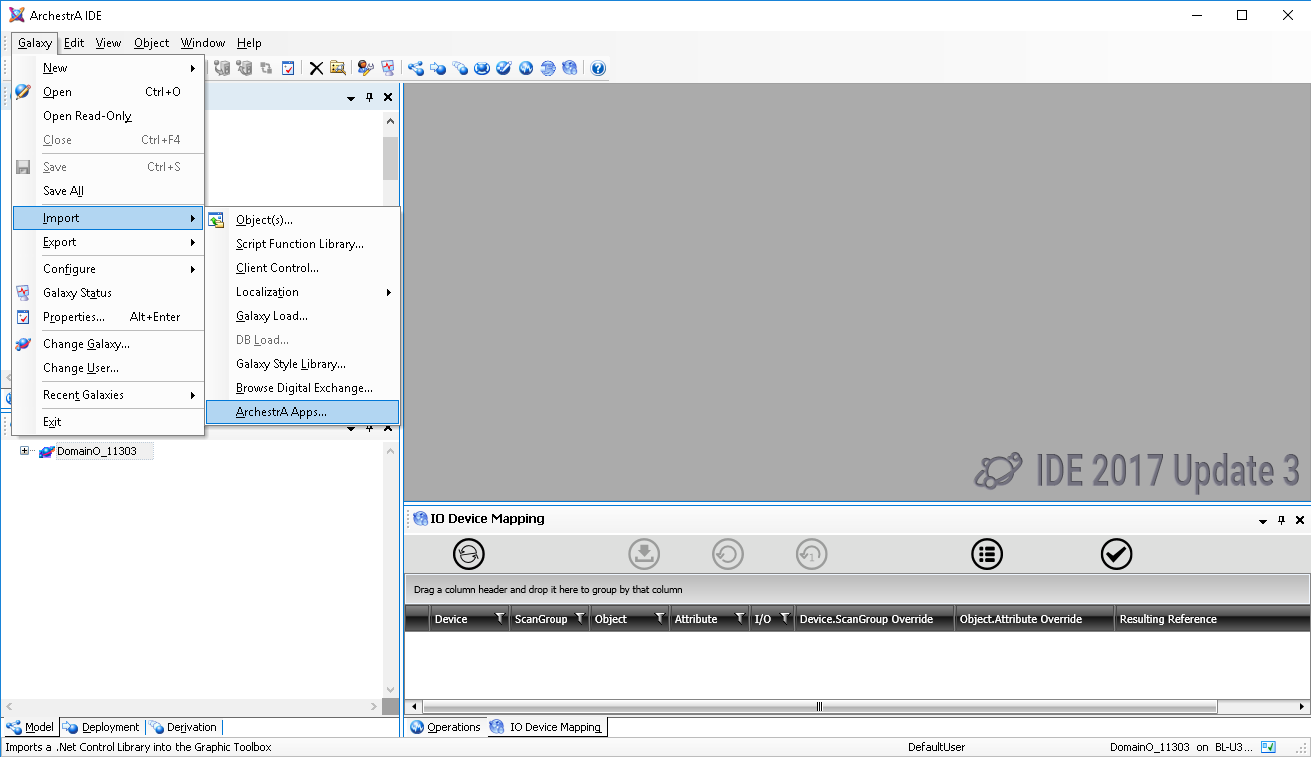Image resolution: width=1311 pixels, height=757 pixels.
Task: Close the upper left panel
Action: (x=388, y=97)
